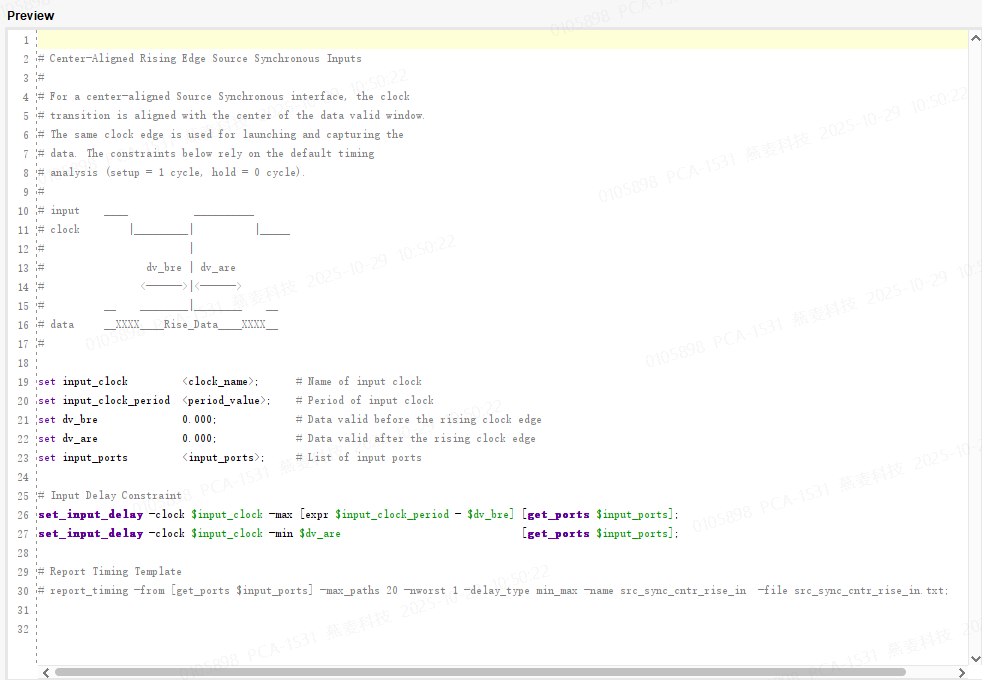Click the set_input_delay command on line 27
The image size is (982, 680).
coord(91,533)
